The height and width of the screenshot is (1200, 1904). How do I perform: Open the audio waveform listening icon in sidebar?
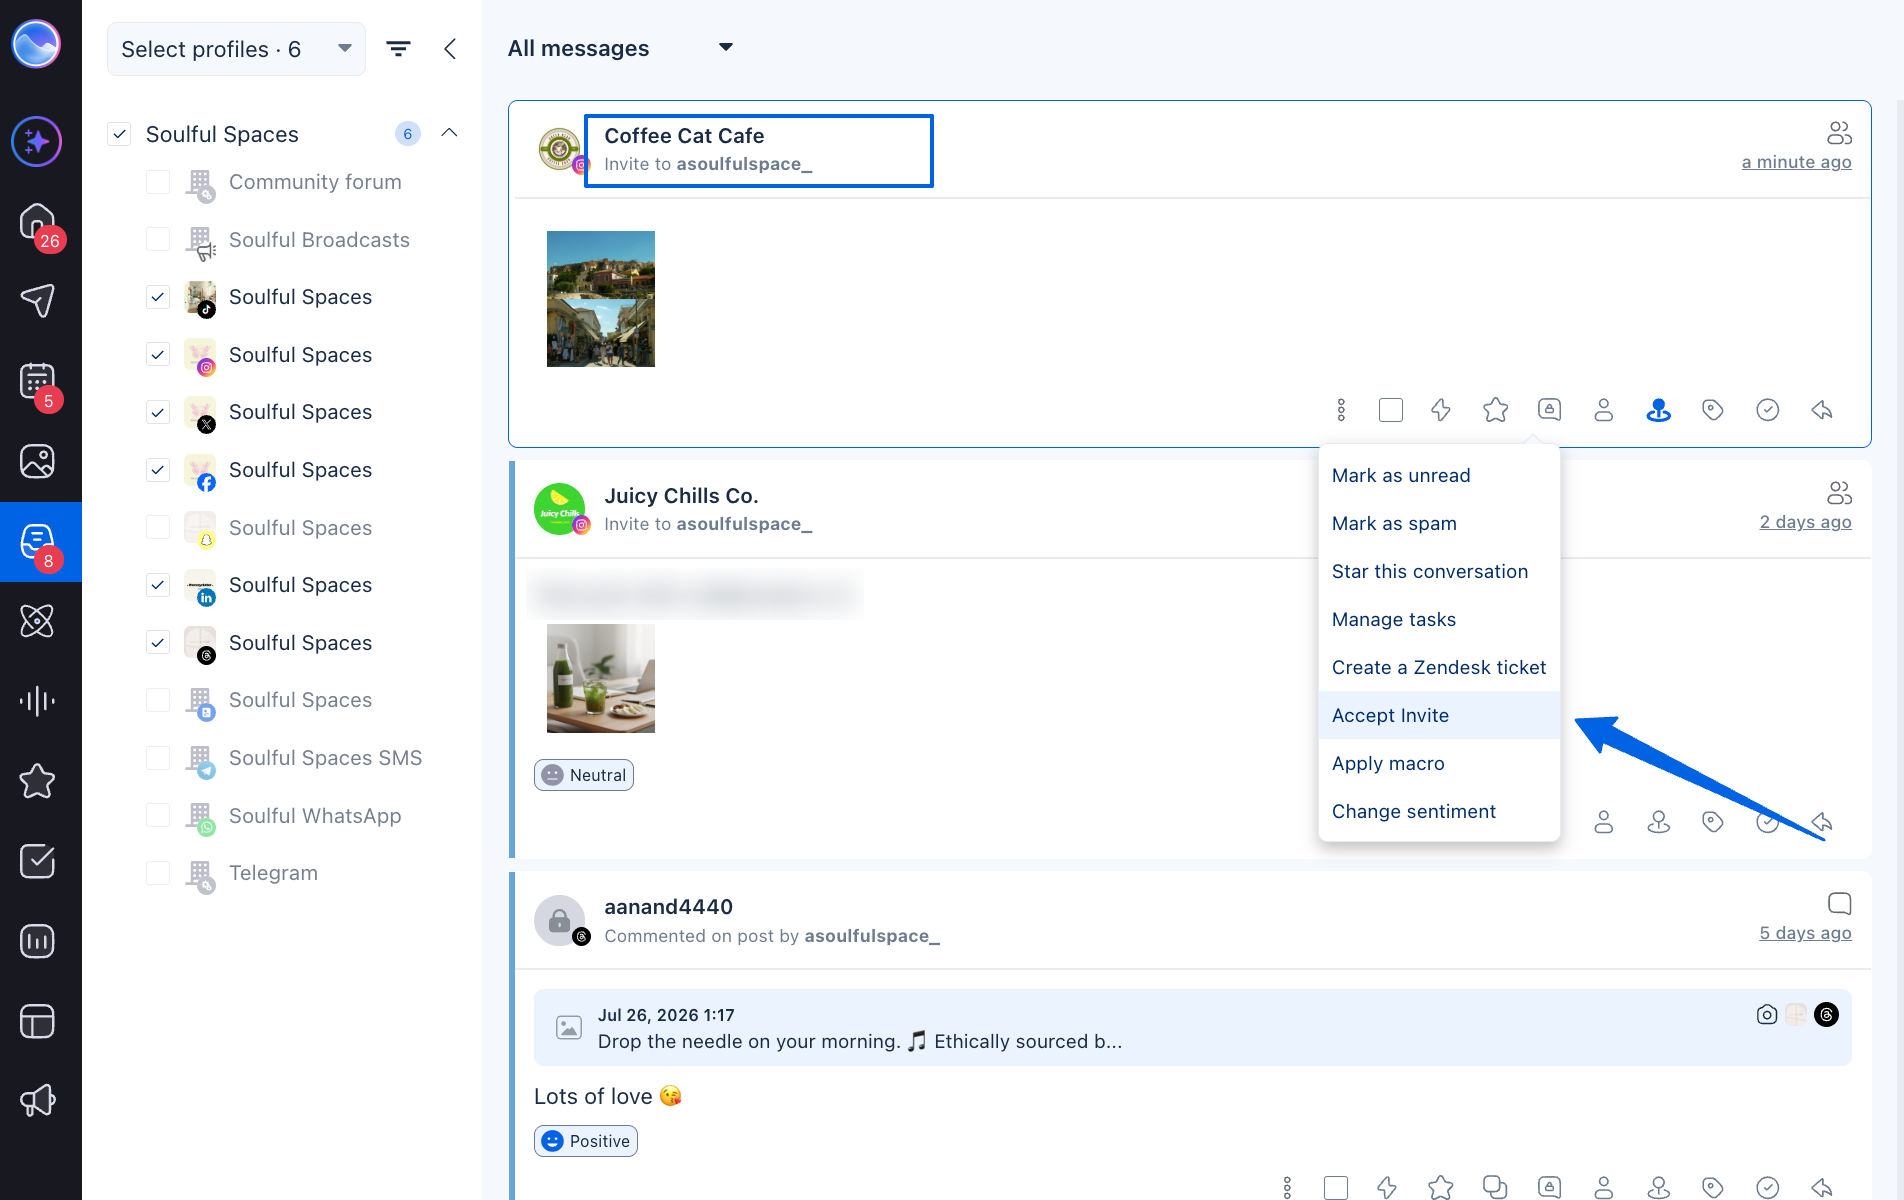pyautogui.click(x=38, y=701)
